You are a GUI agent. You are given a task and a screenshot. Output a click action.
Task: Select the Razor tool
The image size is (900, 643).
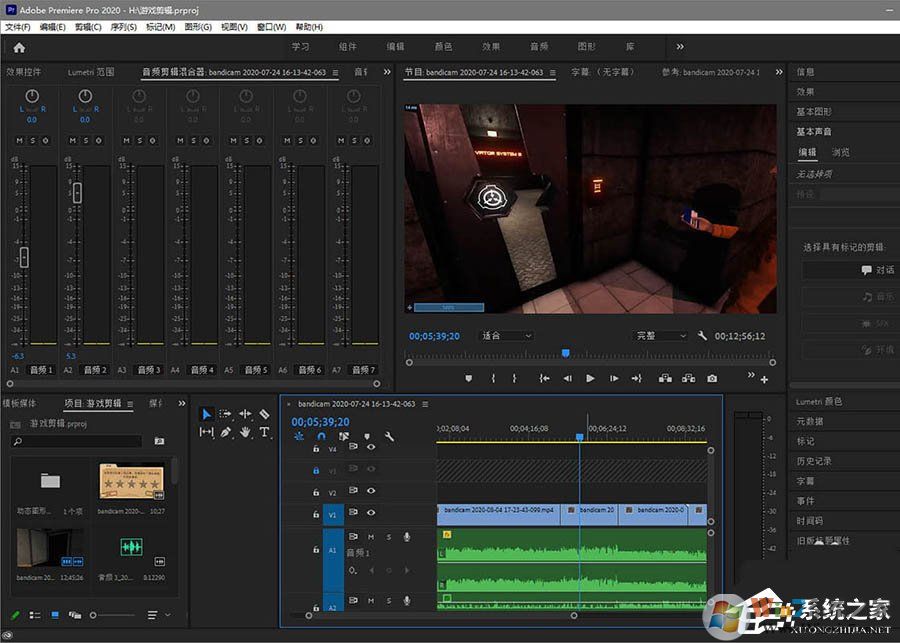264,414
